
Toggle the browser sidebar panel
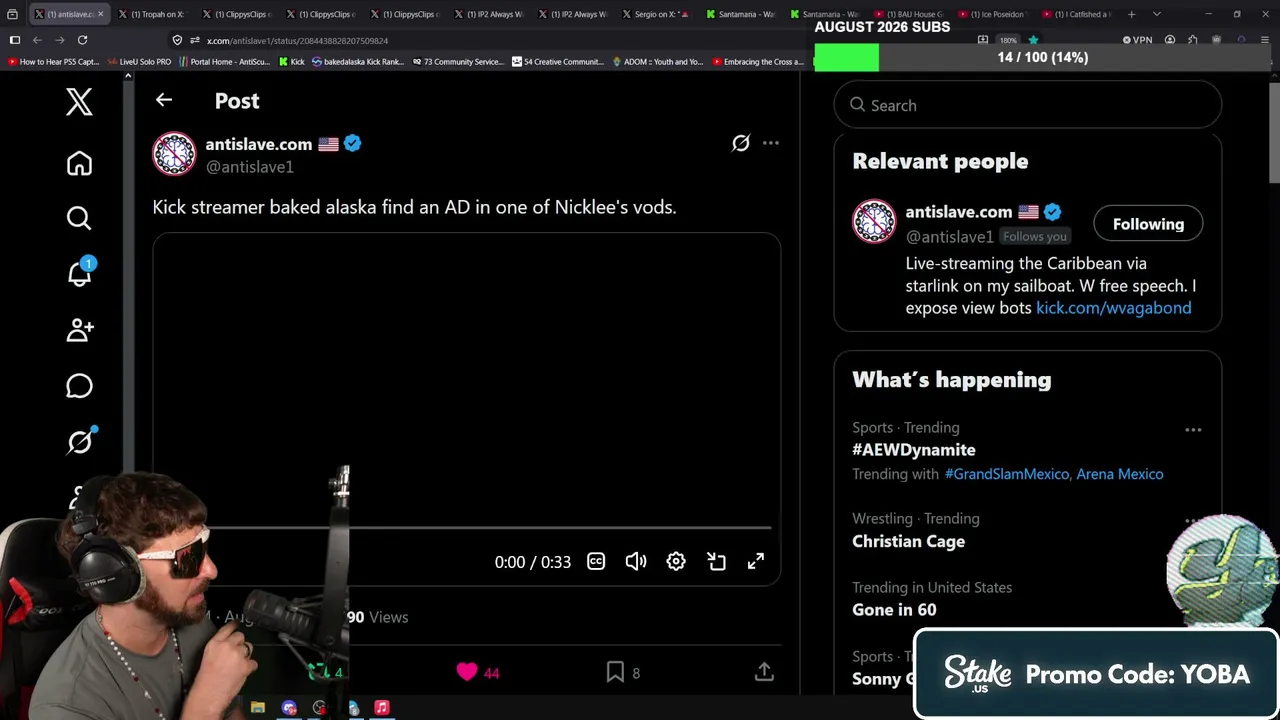point(15,40)
